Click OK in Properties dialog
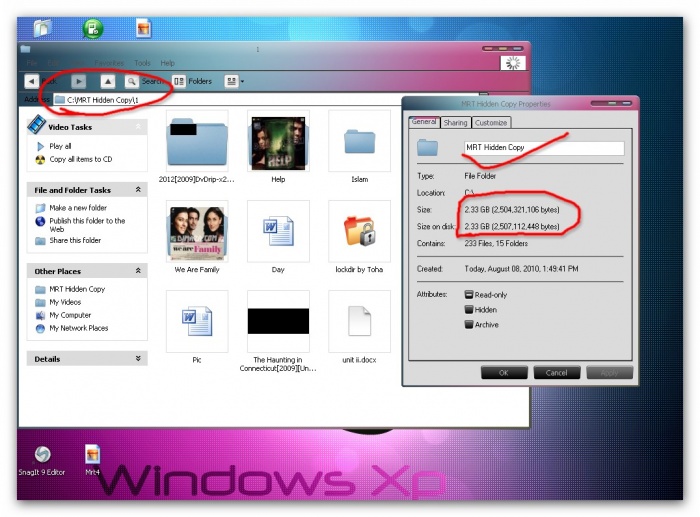The width and height of the screenshot is (700, 517). [504, 372]
